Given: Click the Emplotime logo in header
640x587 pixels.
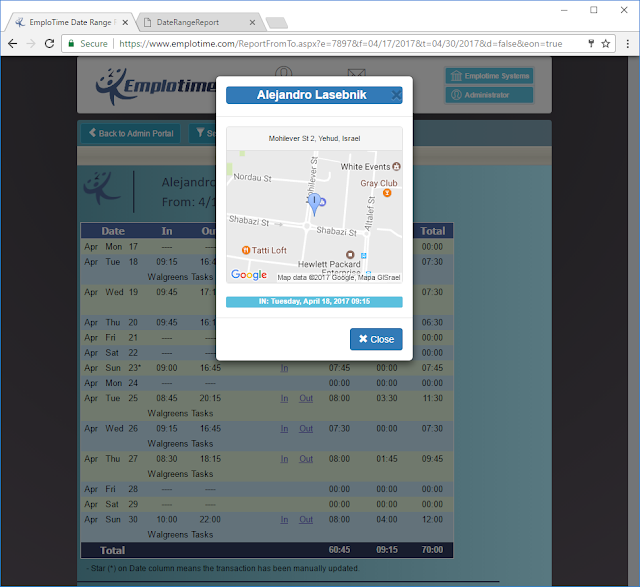Looking at the screenshot, I should click(155, 86).
